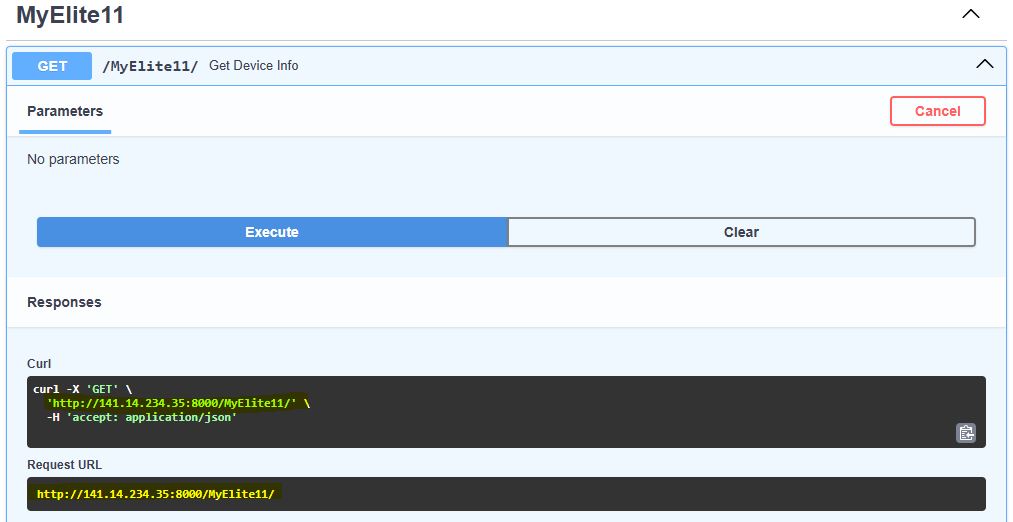This screenshot has width=1013, height=522.
Task: Click the Get Device Info summary text
Action: coord(254,65)
